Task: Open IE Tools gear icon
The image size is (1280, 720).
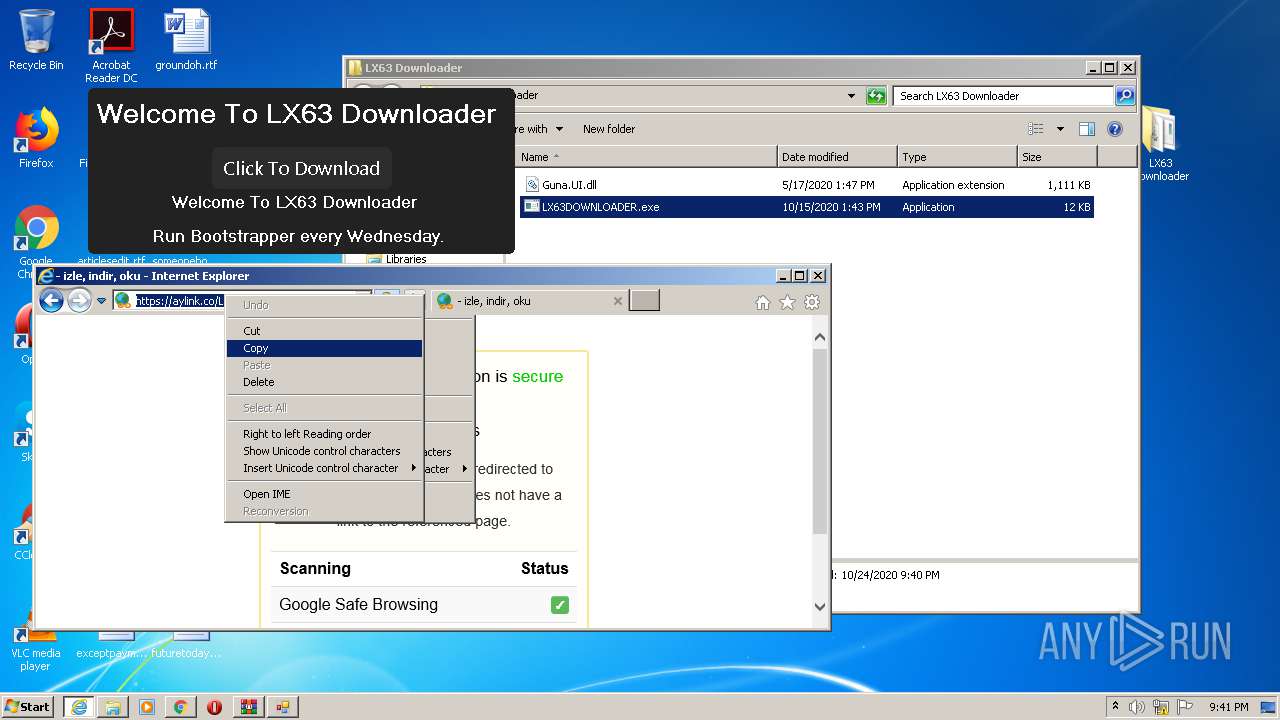Action: tap(812, 302)
